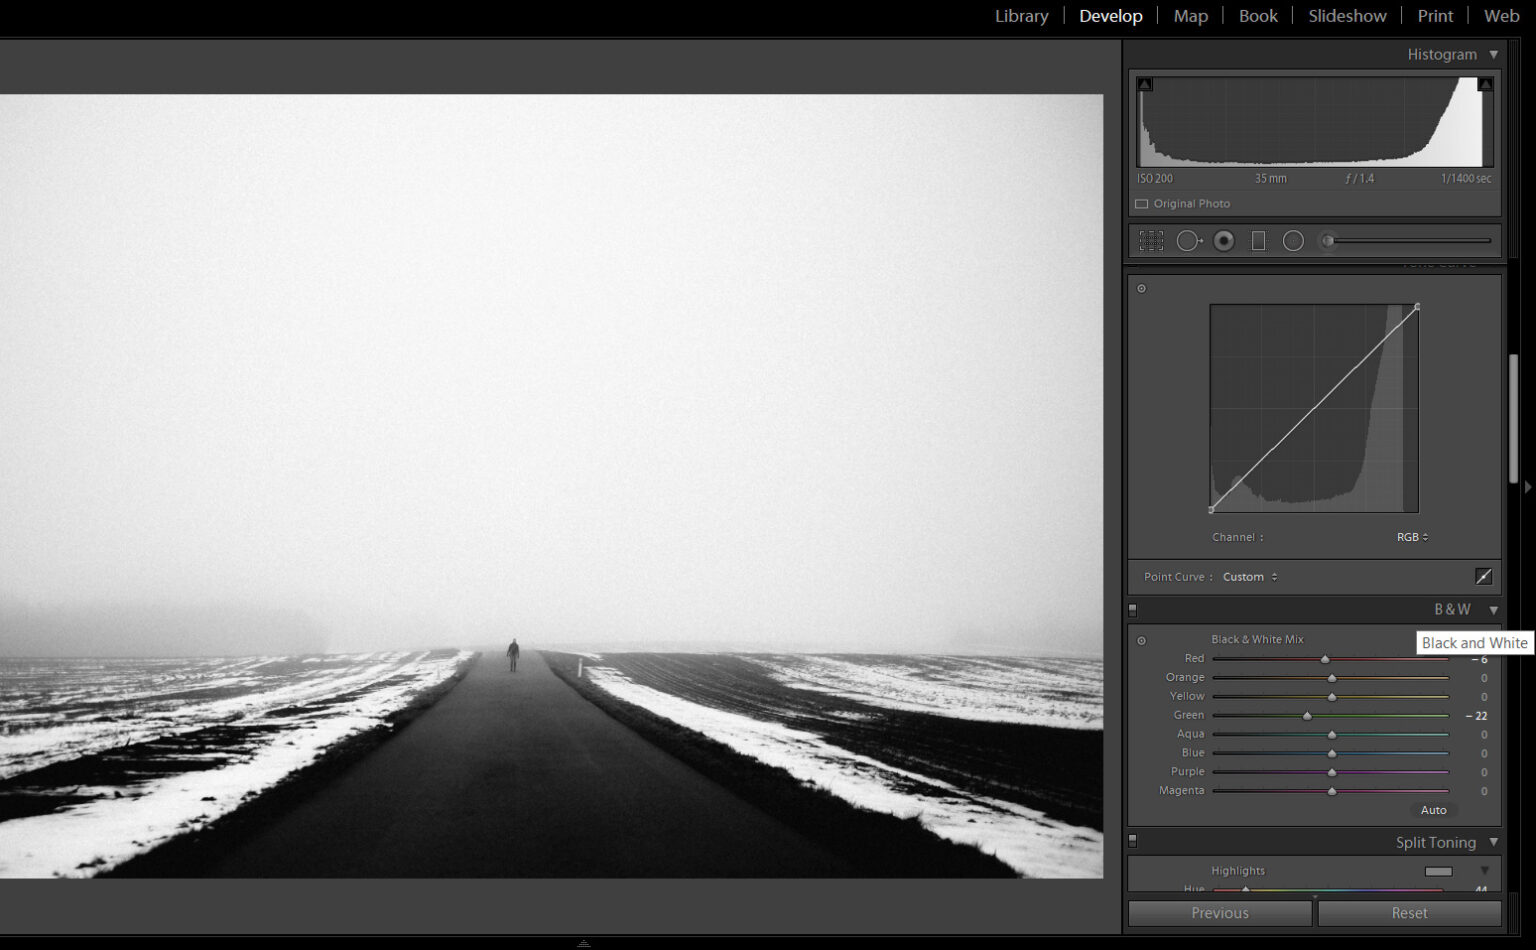Image resolution: width=1536 pixels, height=950 pixels.
Task: Select the Red Eye Correction tool
Action: [x=1224, y=240]
